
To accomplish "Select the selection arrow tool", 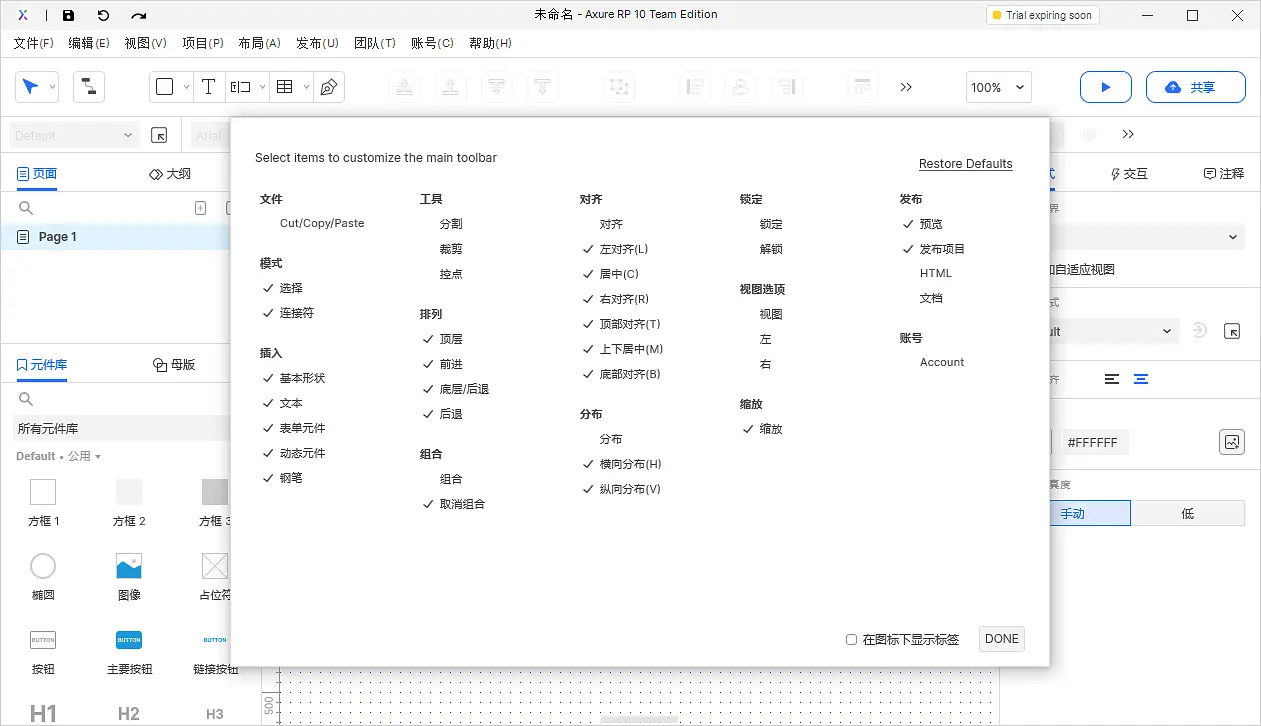I will pos(31,87).
